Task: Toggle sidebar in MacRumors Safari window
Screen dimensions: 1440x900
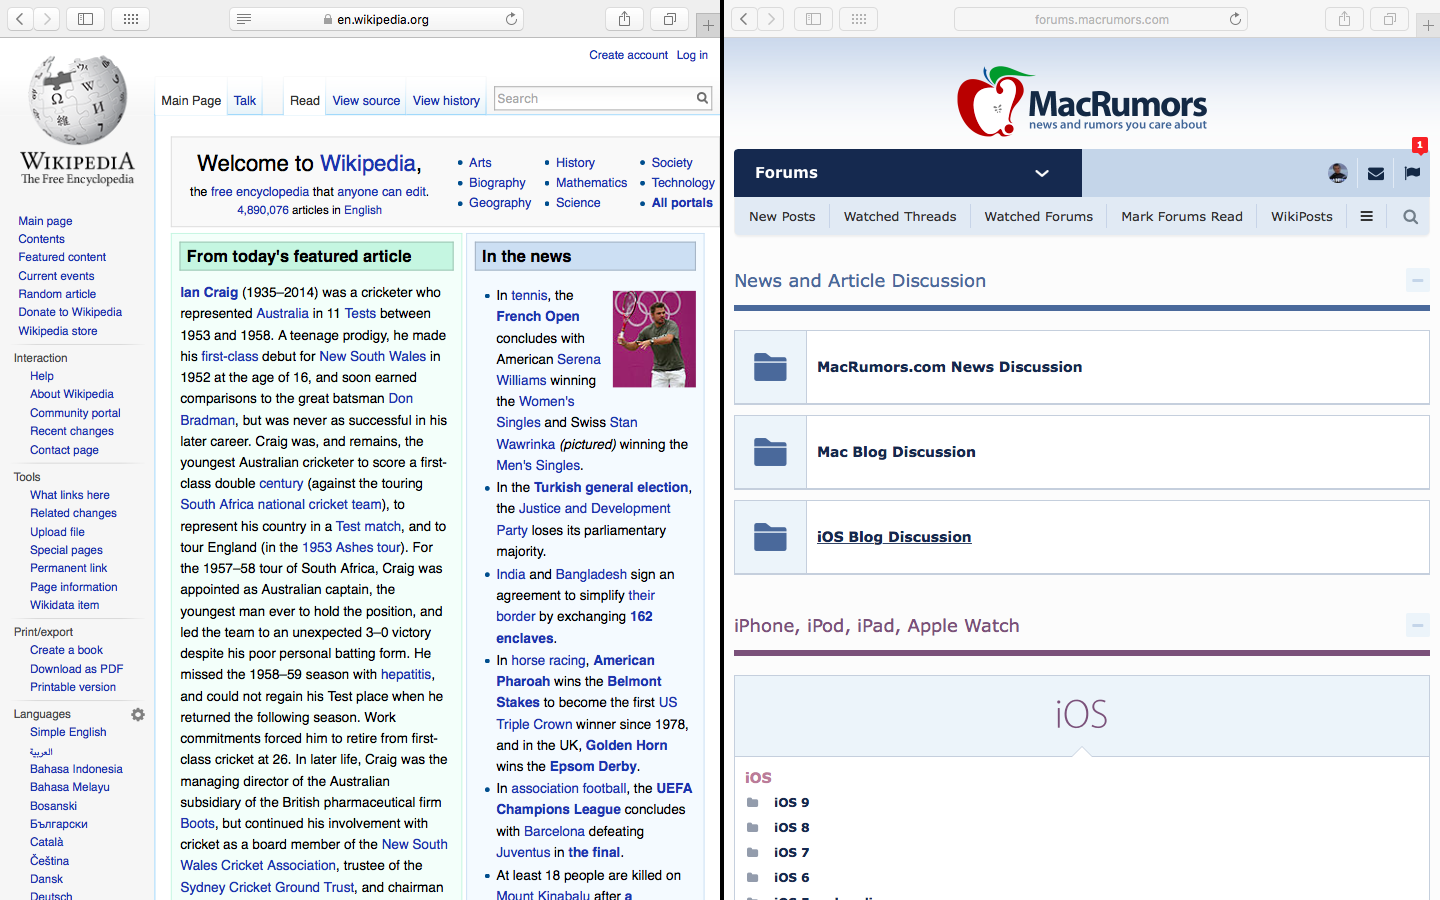Action: (x=813, y=19)
